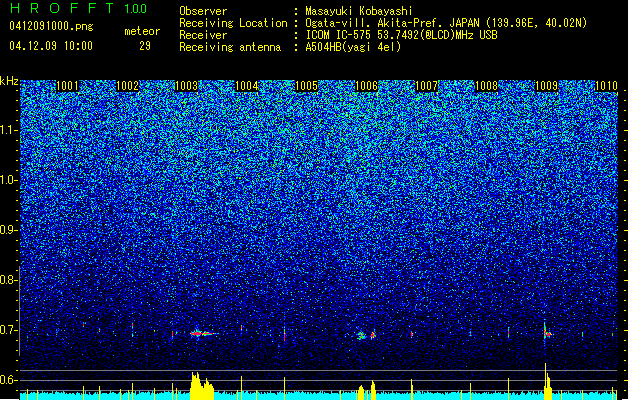The image size is (629, 400).
Task: Click the HROFFT 1.0.0 title text
Action: [78, 8]
